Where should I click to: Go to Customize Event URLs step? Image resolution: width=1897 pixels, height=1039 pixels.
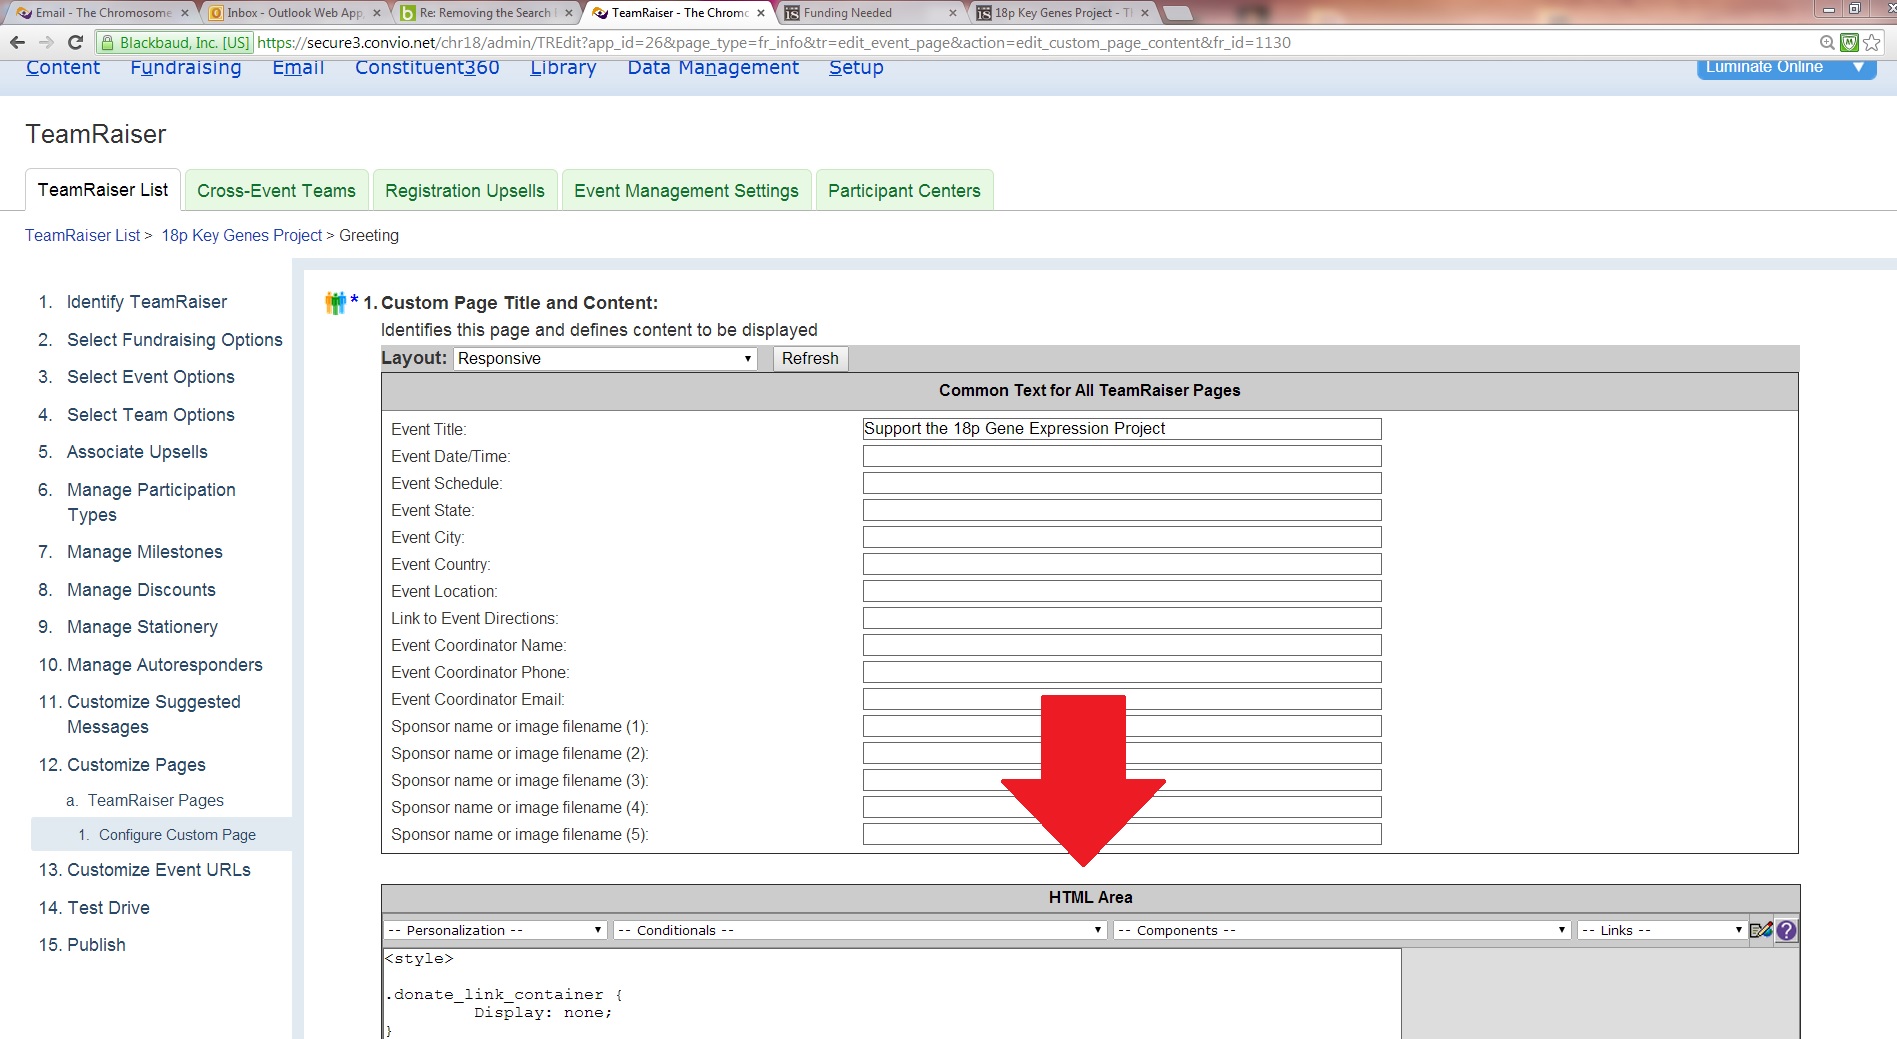tap(159, 870)
